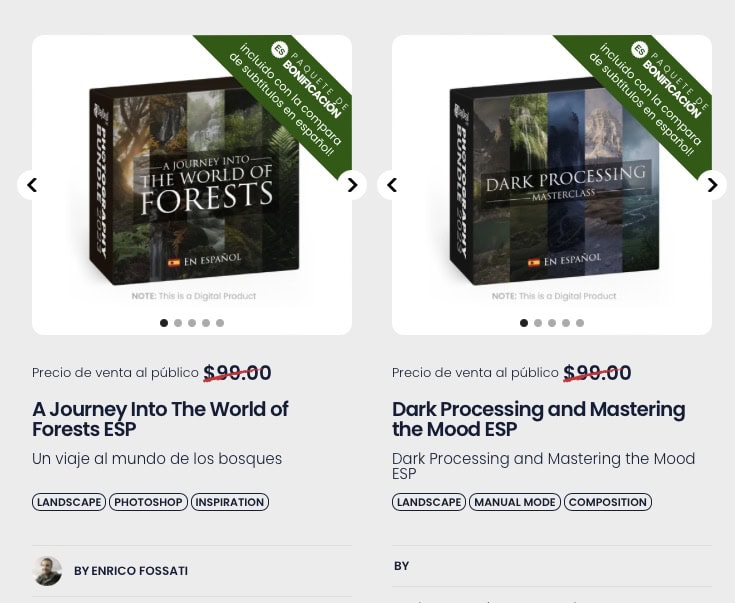735x603 pixels.
Task: Click the COMPOSITION tag
Action: pyautogui.click(x=608, y=502)
